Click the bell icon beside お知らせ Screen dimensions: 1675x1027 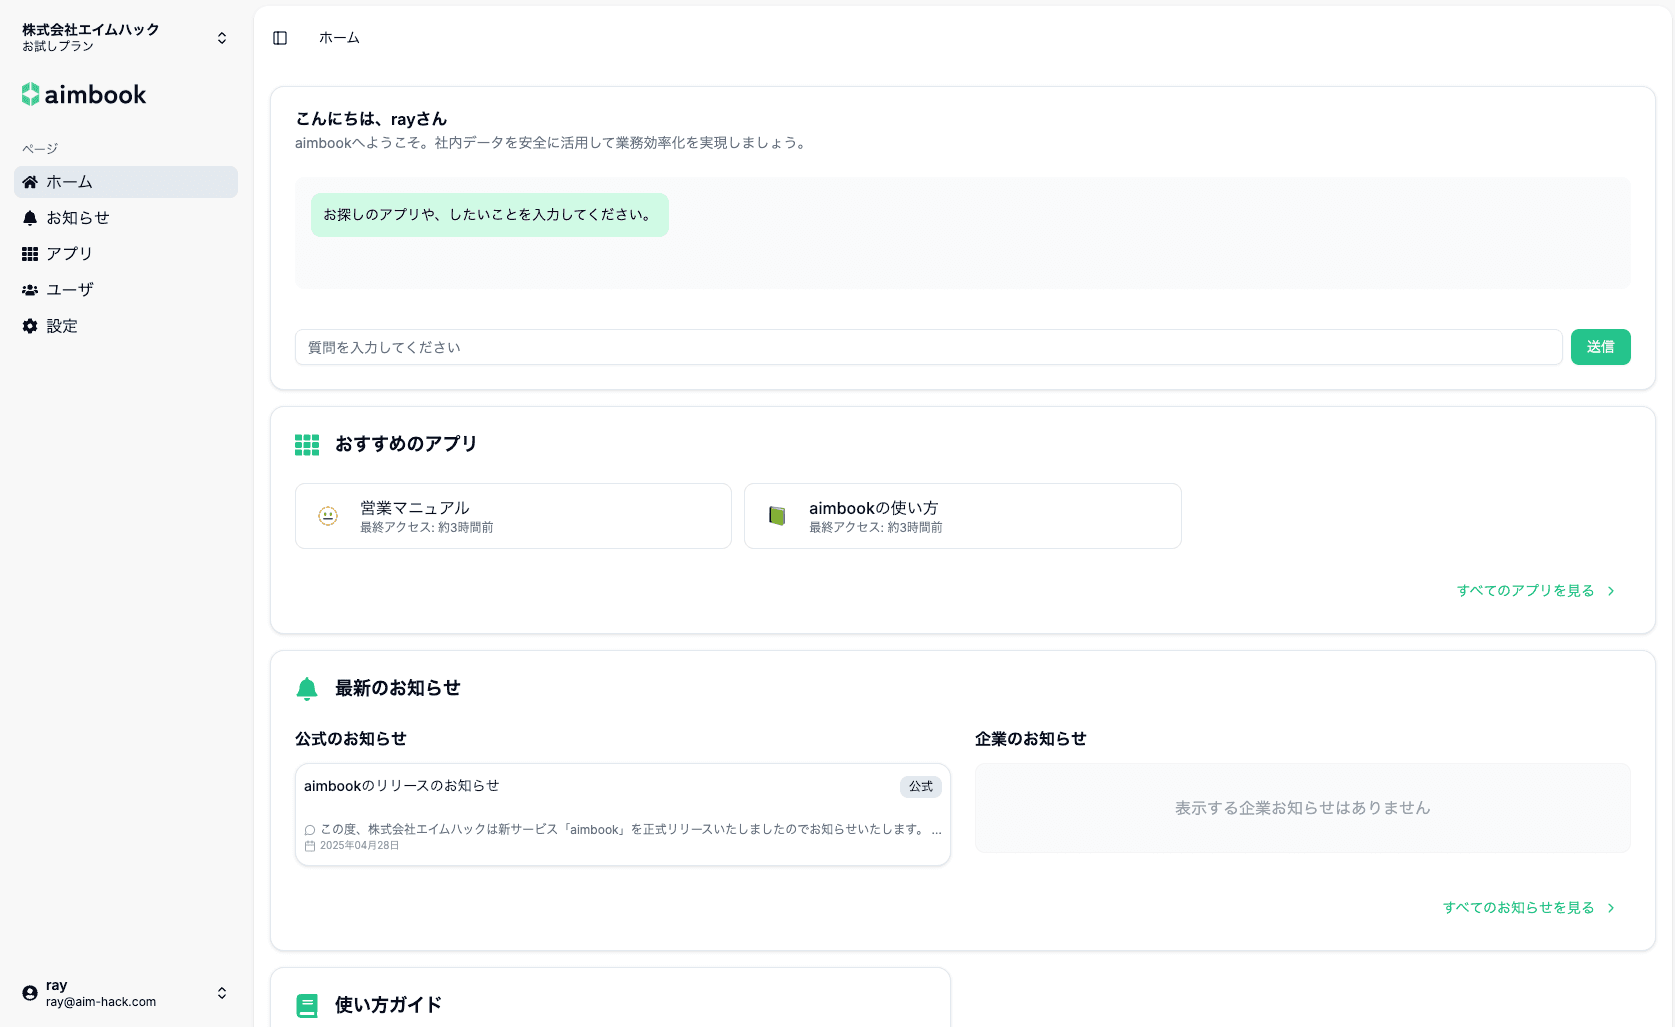pos(30,218)
